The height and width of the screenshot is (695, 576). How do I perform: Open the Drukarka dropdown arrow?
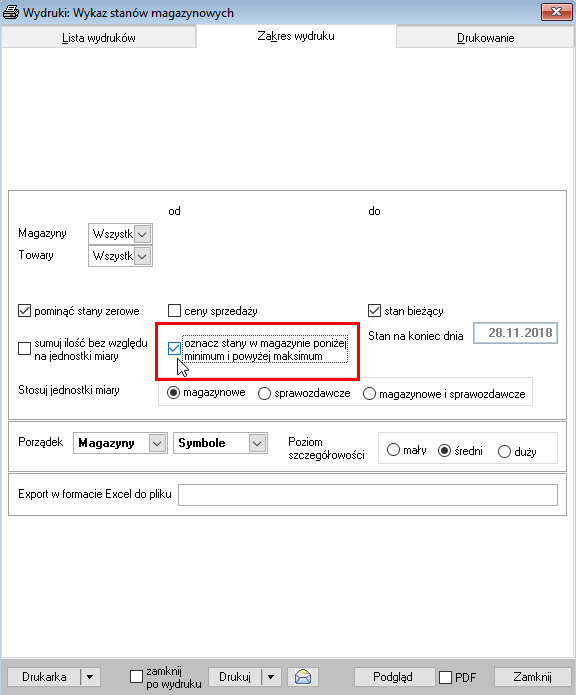coord(90,677)
